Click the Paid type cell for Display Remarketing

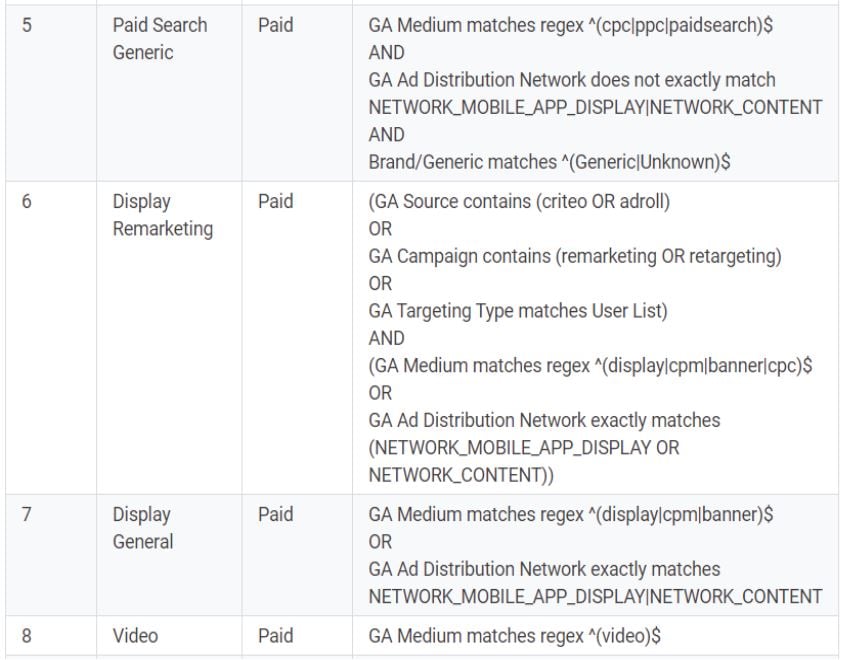click(x=297, y=338)
